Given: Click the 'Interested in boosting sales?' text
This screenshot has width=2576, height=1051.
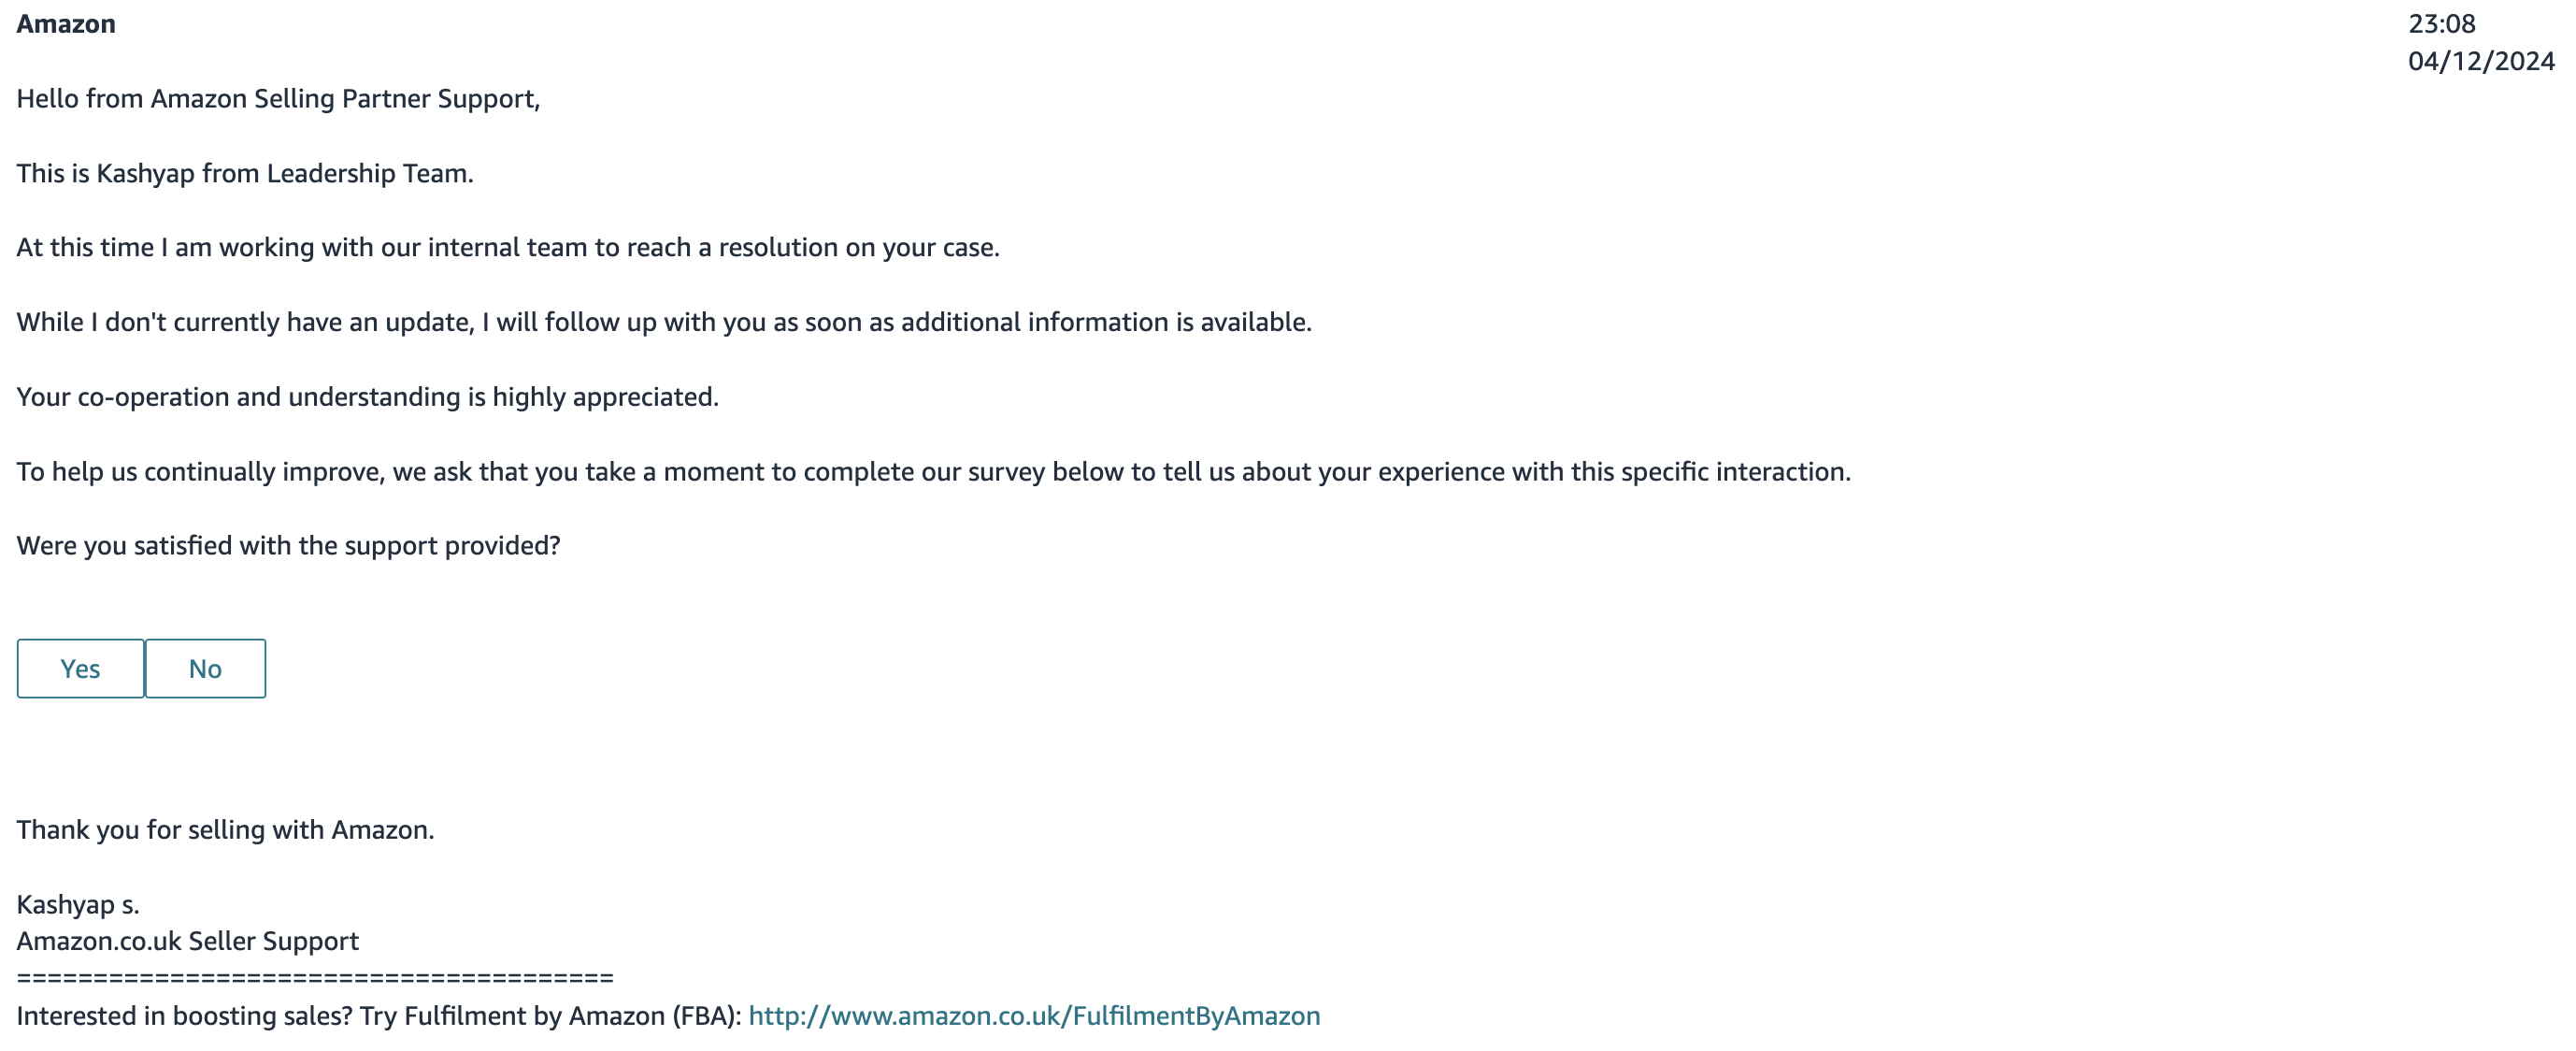Looking at the screenshot, I should (x=185, y=1016).
